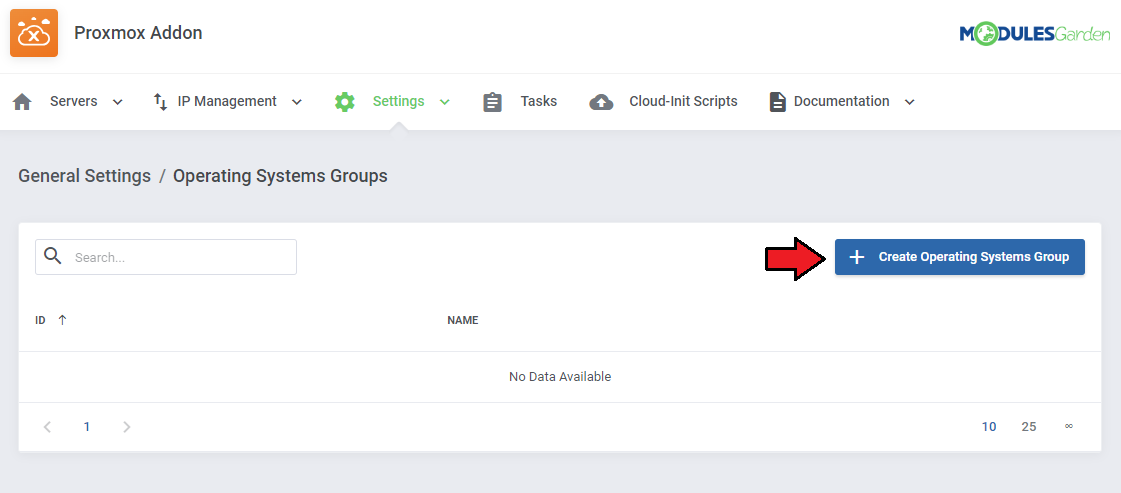This screenshot has width=1121, height=493.
Task: Focus the Search input field
Action: pos(180,257)
